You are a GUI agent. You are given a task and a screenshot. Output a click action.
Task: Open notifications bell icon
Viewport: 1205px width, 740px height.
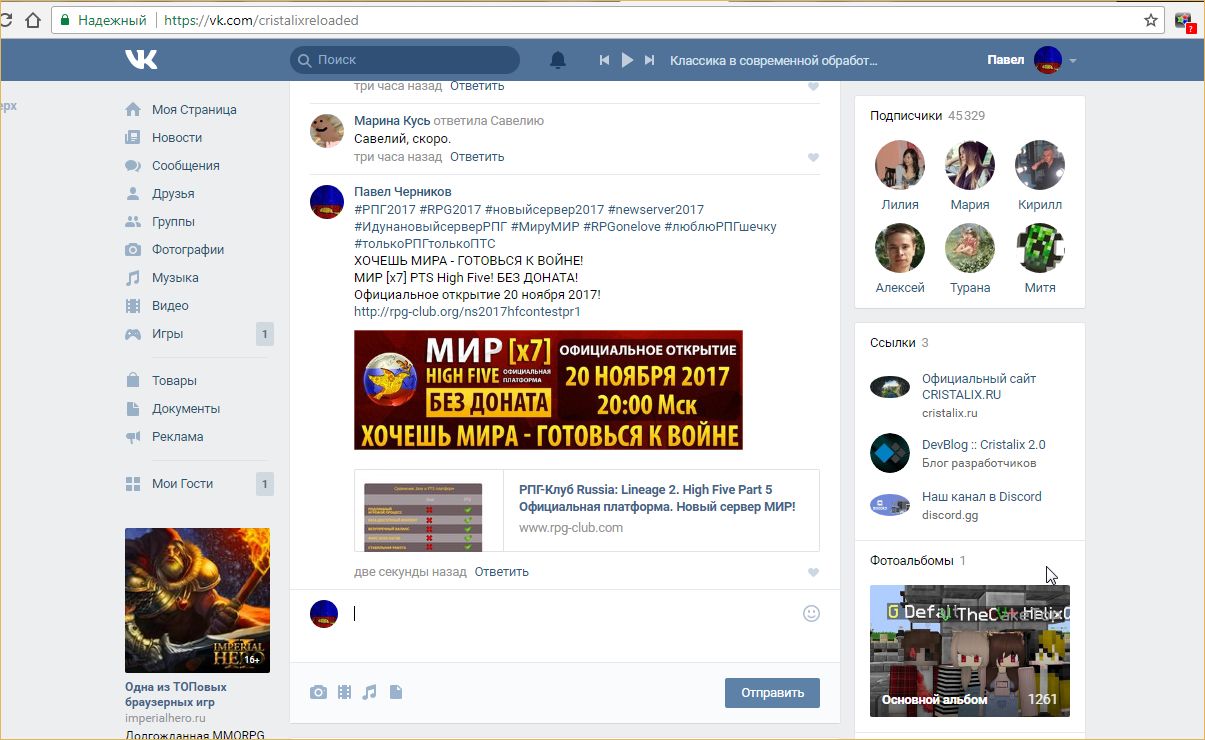tap(558, 61)
